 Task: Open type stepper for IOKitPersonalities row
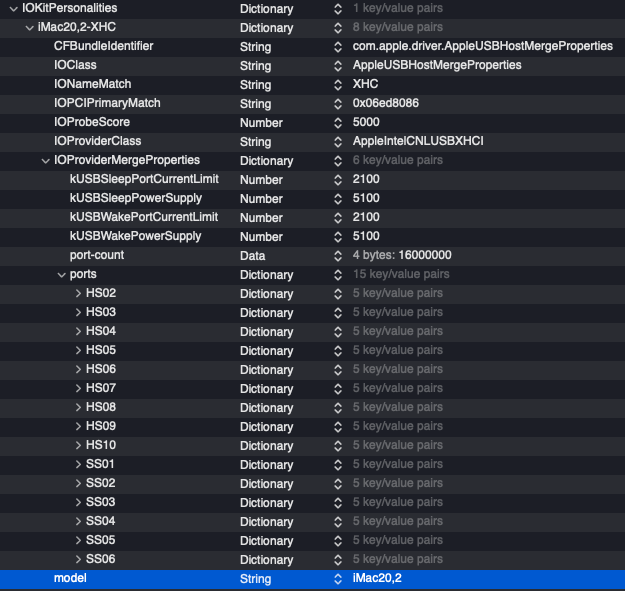pos(338,9)
